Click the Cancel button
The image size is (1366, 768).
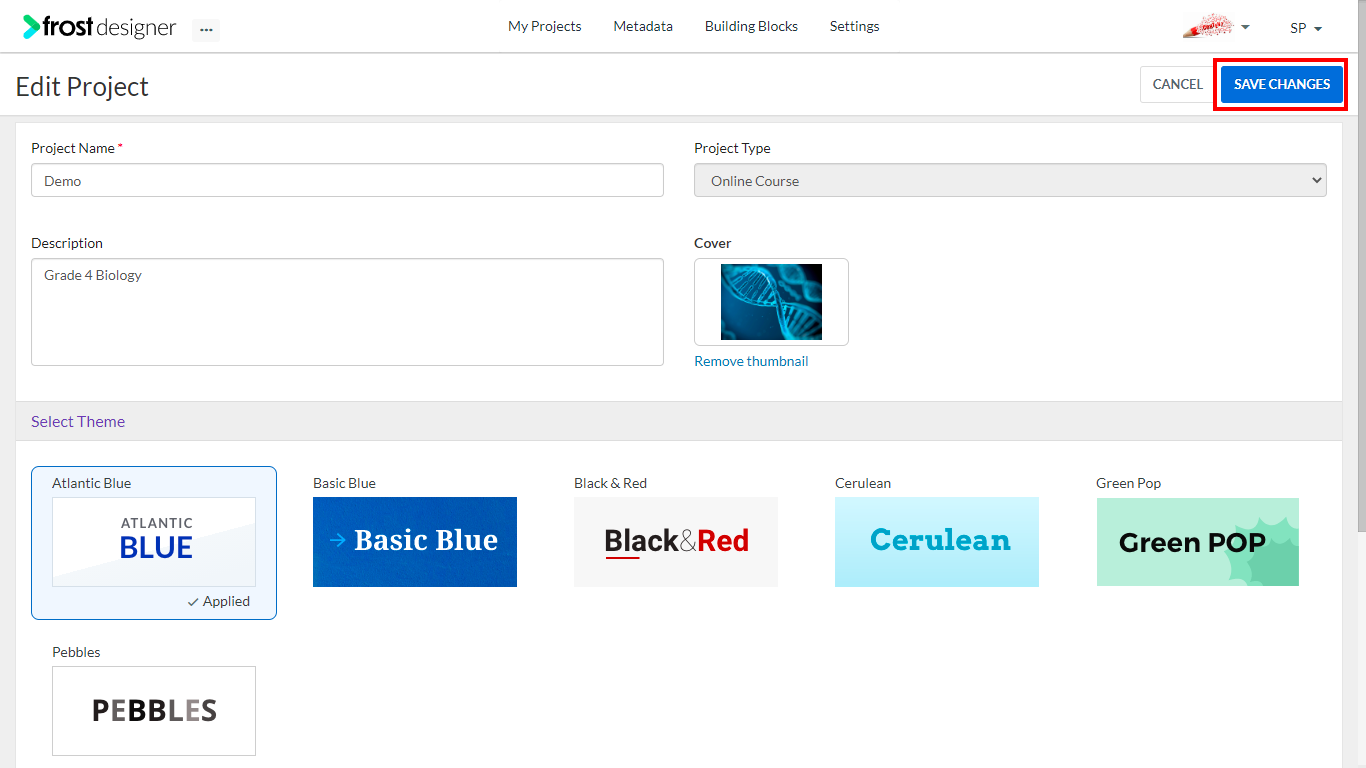pos(1177,84)
